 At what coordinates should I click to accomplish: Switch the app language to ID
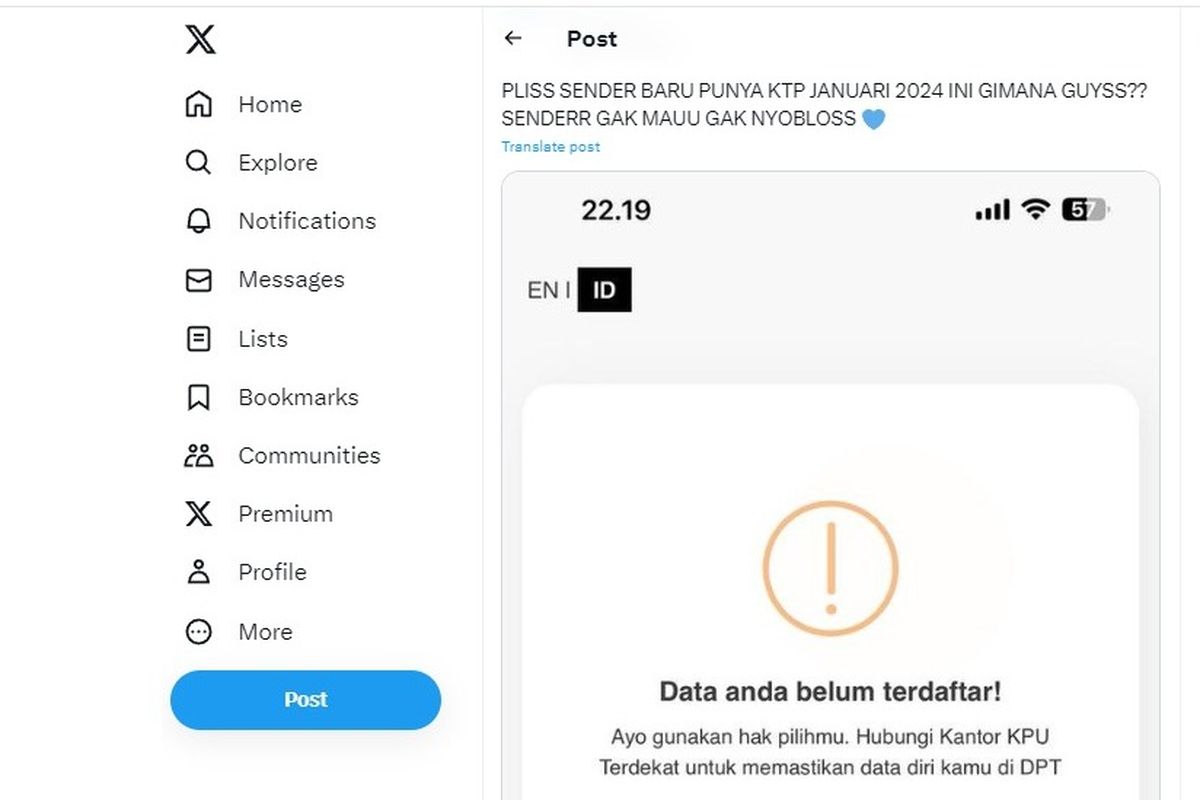(x=607, y=290)
